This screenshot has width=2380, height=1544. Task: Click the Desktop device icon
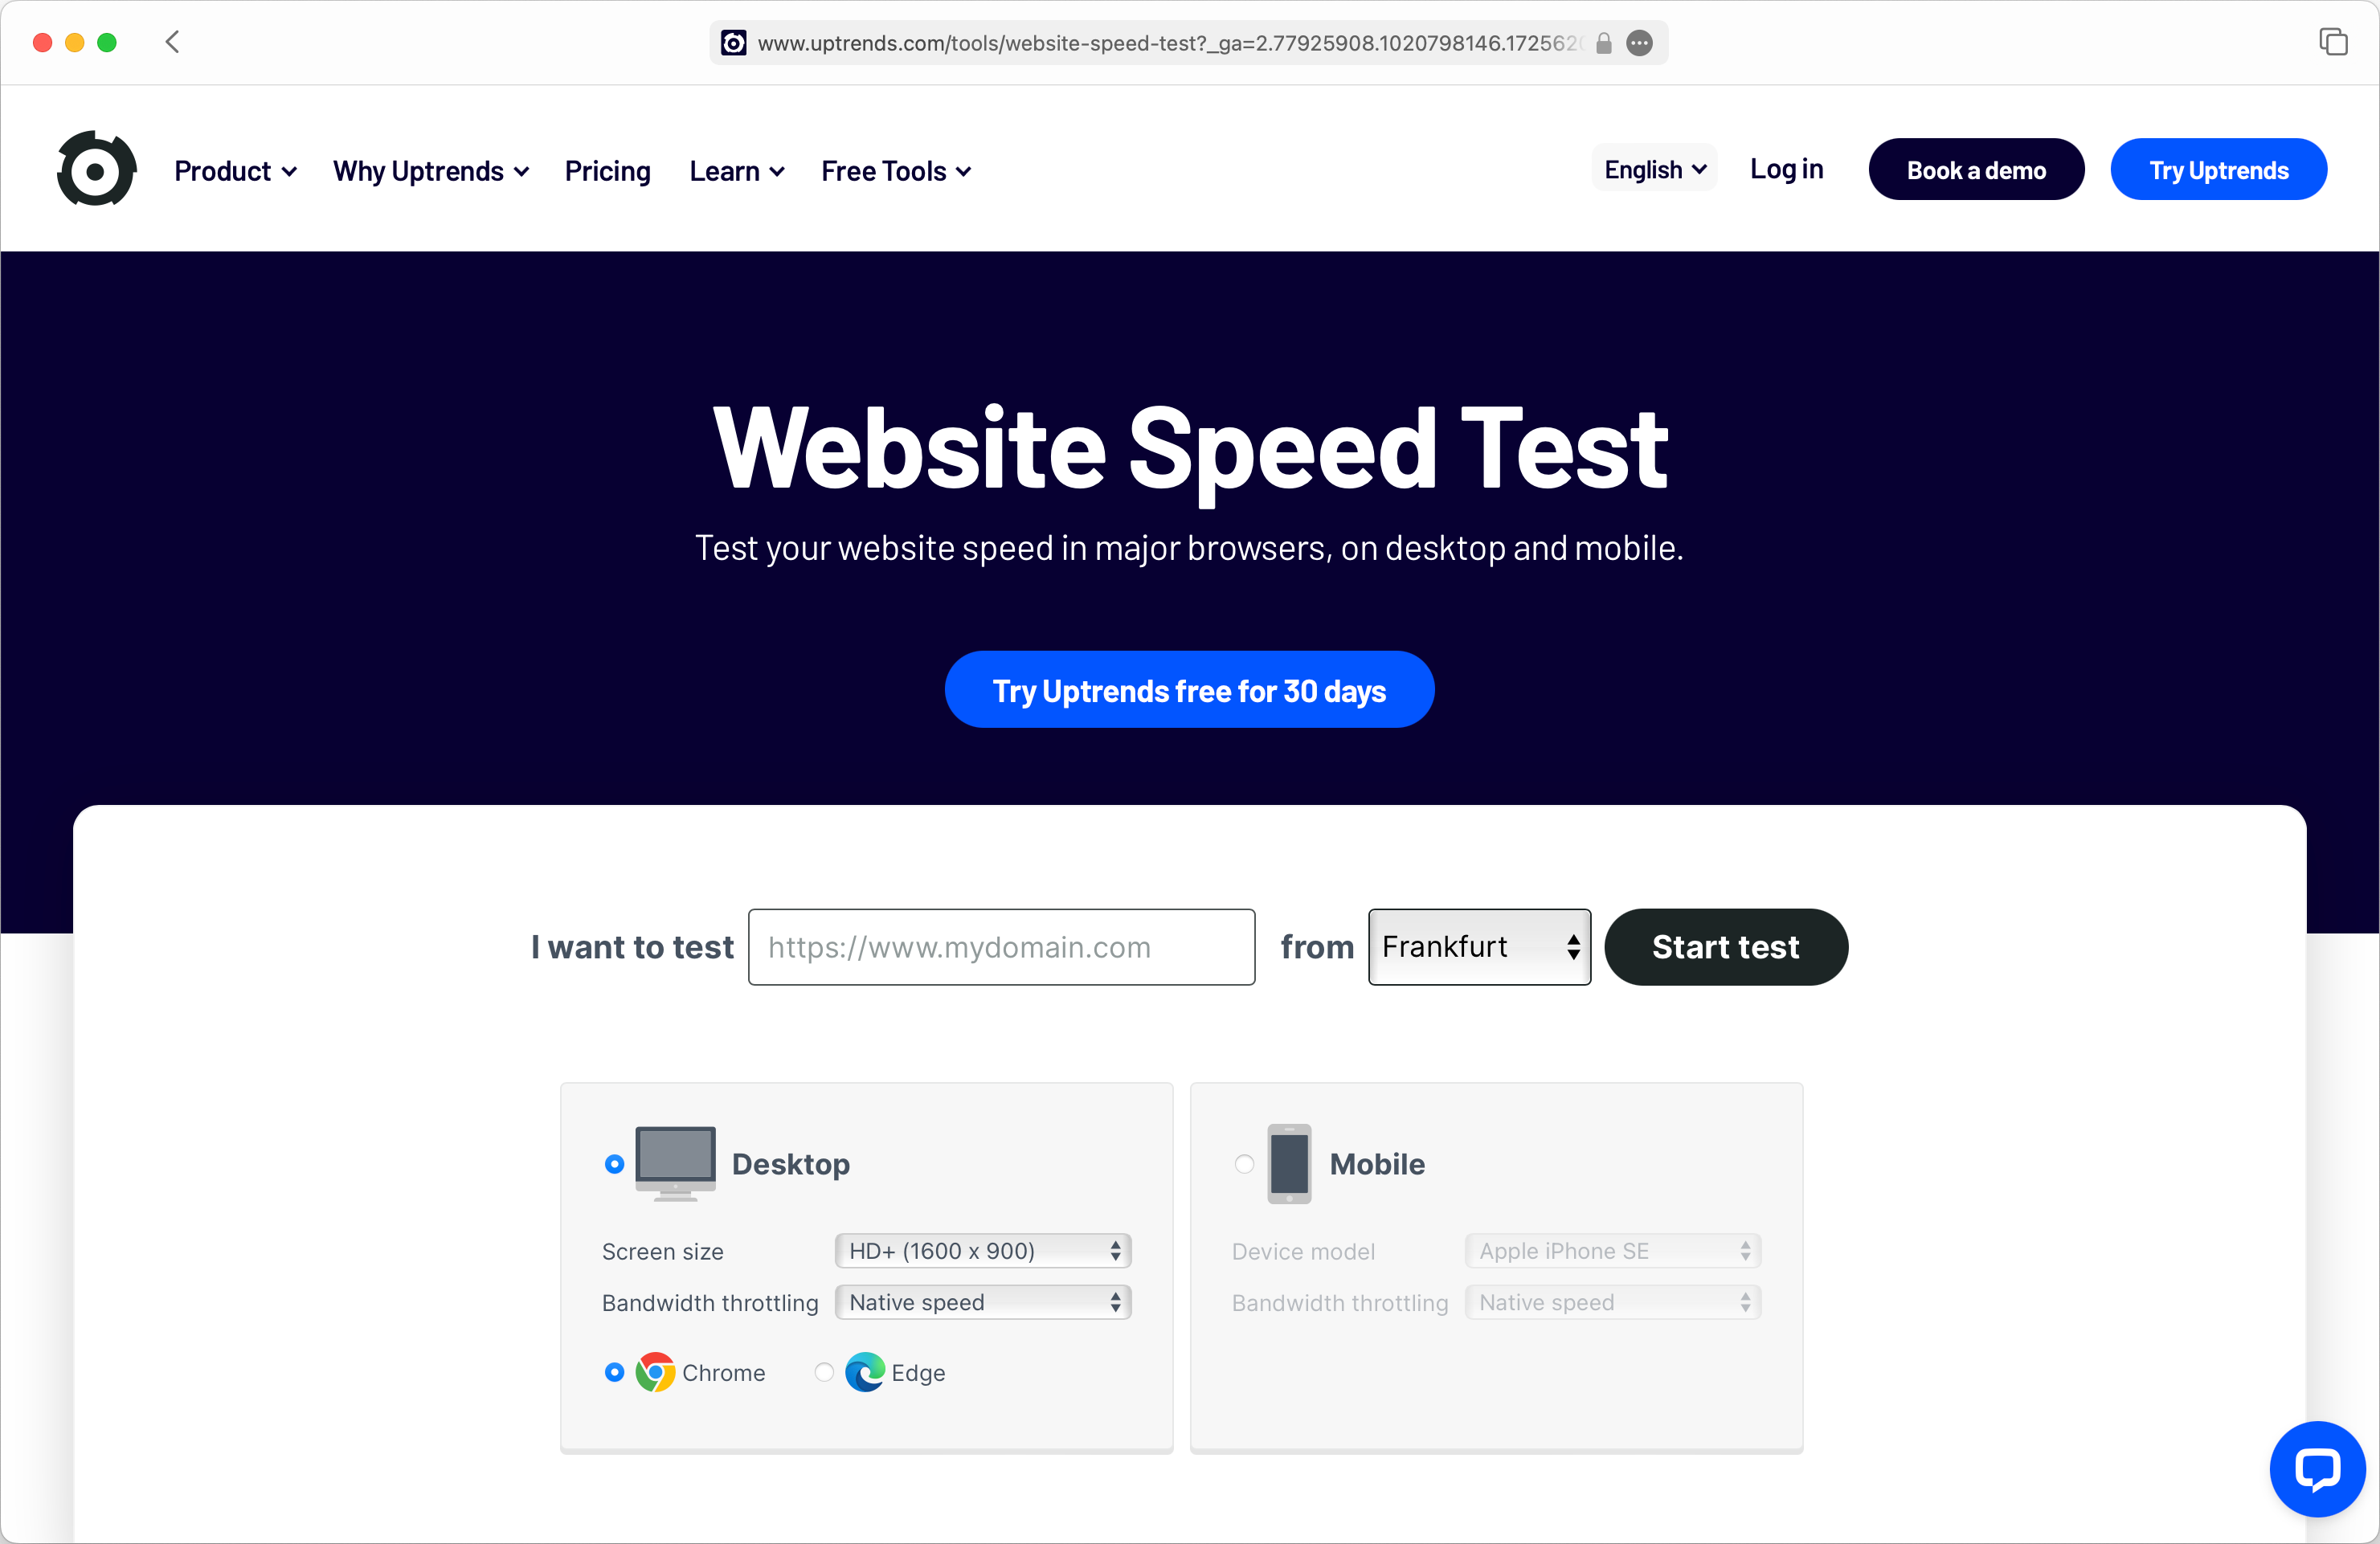coord(675,1161)
